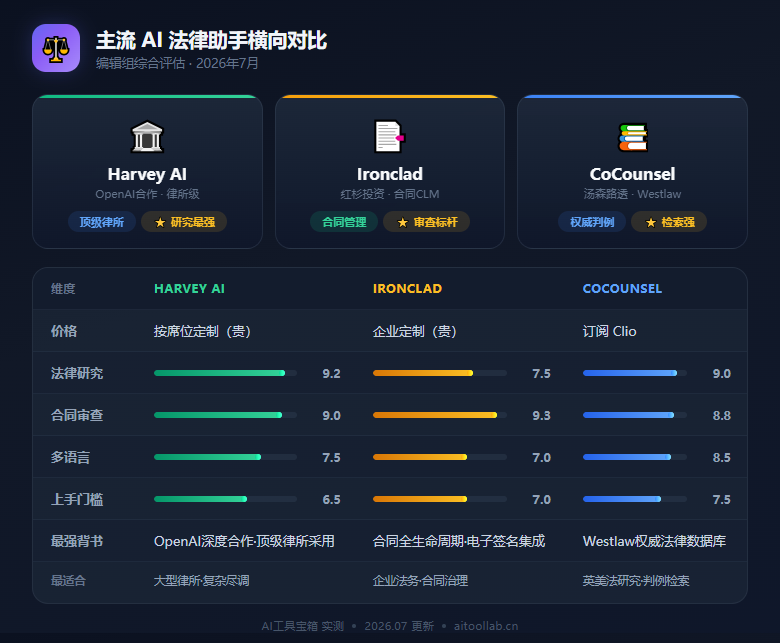Select the 权威判例 tag
780x643 pixels.
pos(592,222)
